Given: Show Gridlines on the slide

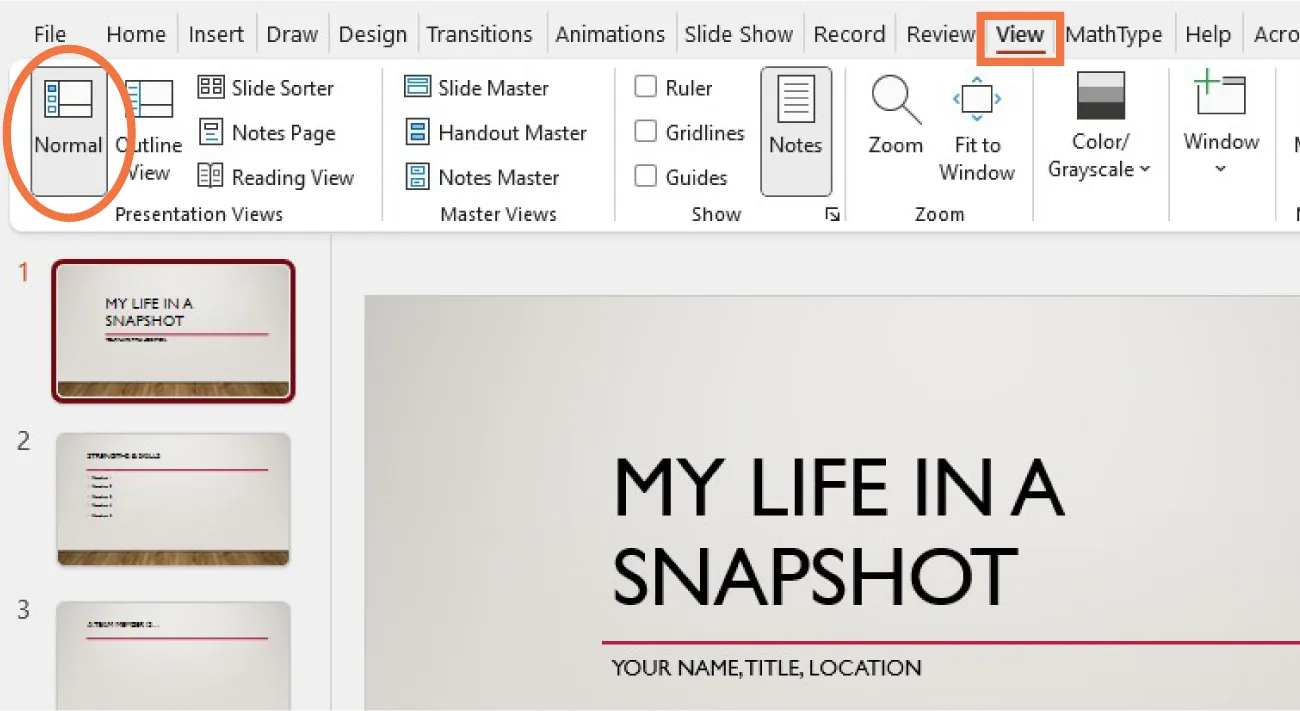Looking at the screenshot, I should click(645, 133).
